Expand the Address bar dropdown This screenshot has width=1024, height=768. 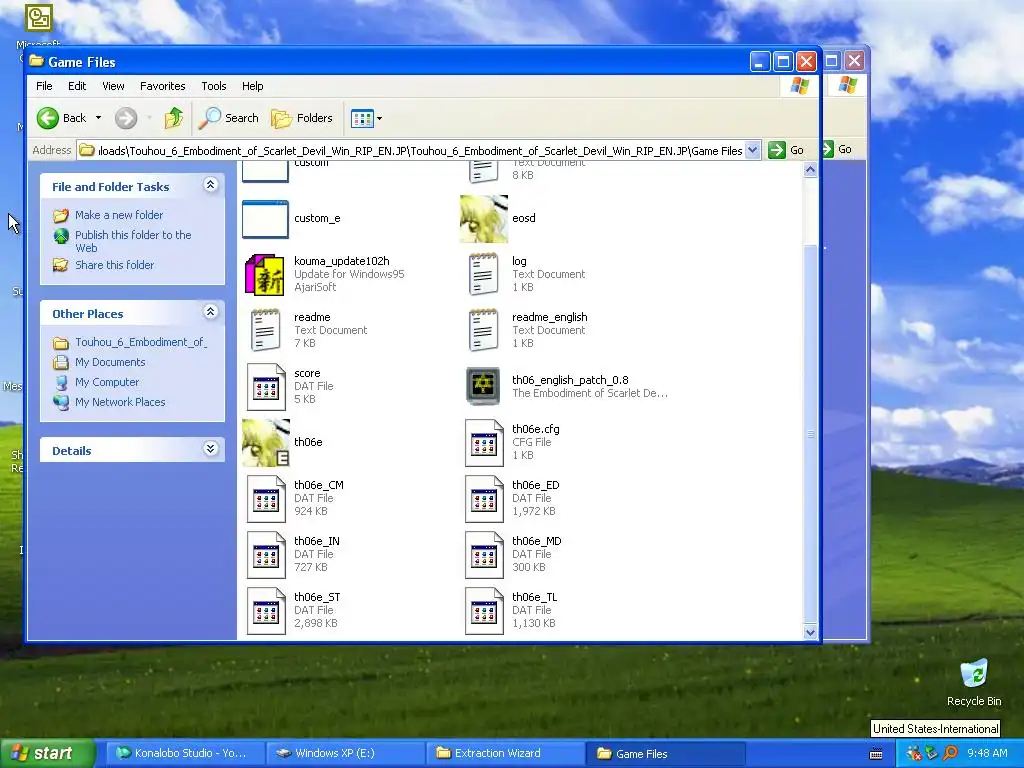point(752,150)
